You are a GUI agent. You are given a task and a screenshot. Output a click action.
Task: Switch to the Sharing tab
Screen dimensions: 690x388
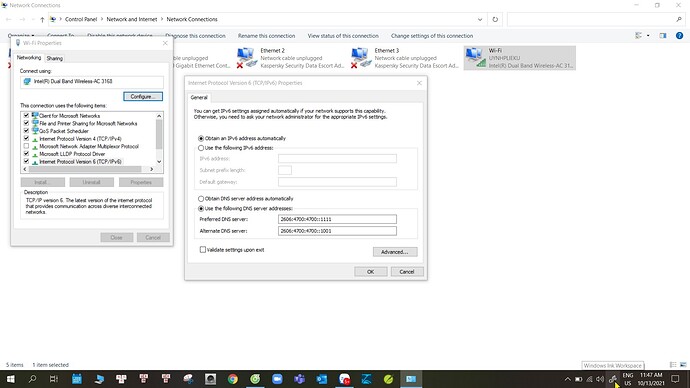[x=55, y=58]
